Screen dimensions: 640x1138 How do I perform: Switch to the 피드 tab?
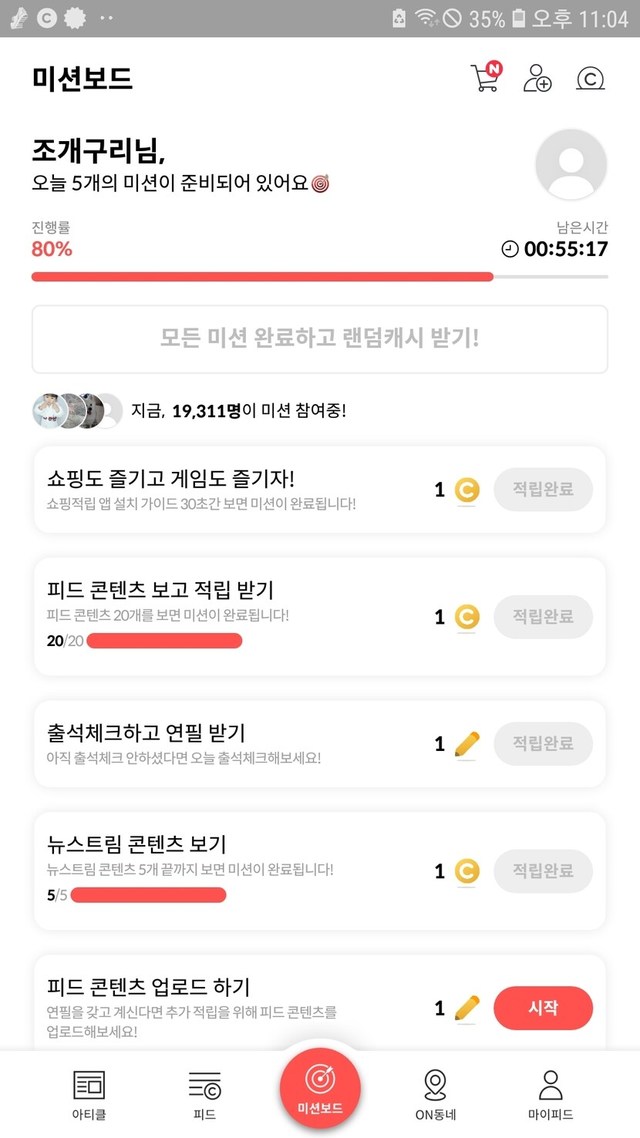pyautogui.click(x=204, y=1093)
